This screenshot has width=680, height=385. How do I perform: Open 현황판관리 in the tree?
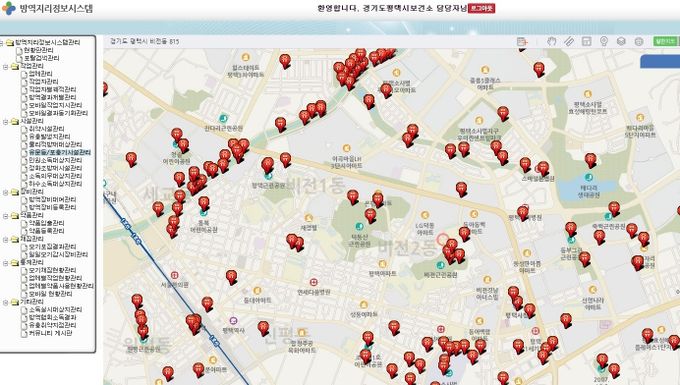pyautogui.click(x=38, y=50)
